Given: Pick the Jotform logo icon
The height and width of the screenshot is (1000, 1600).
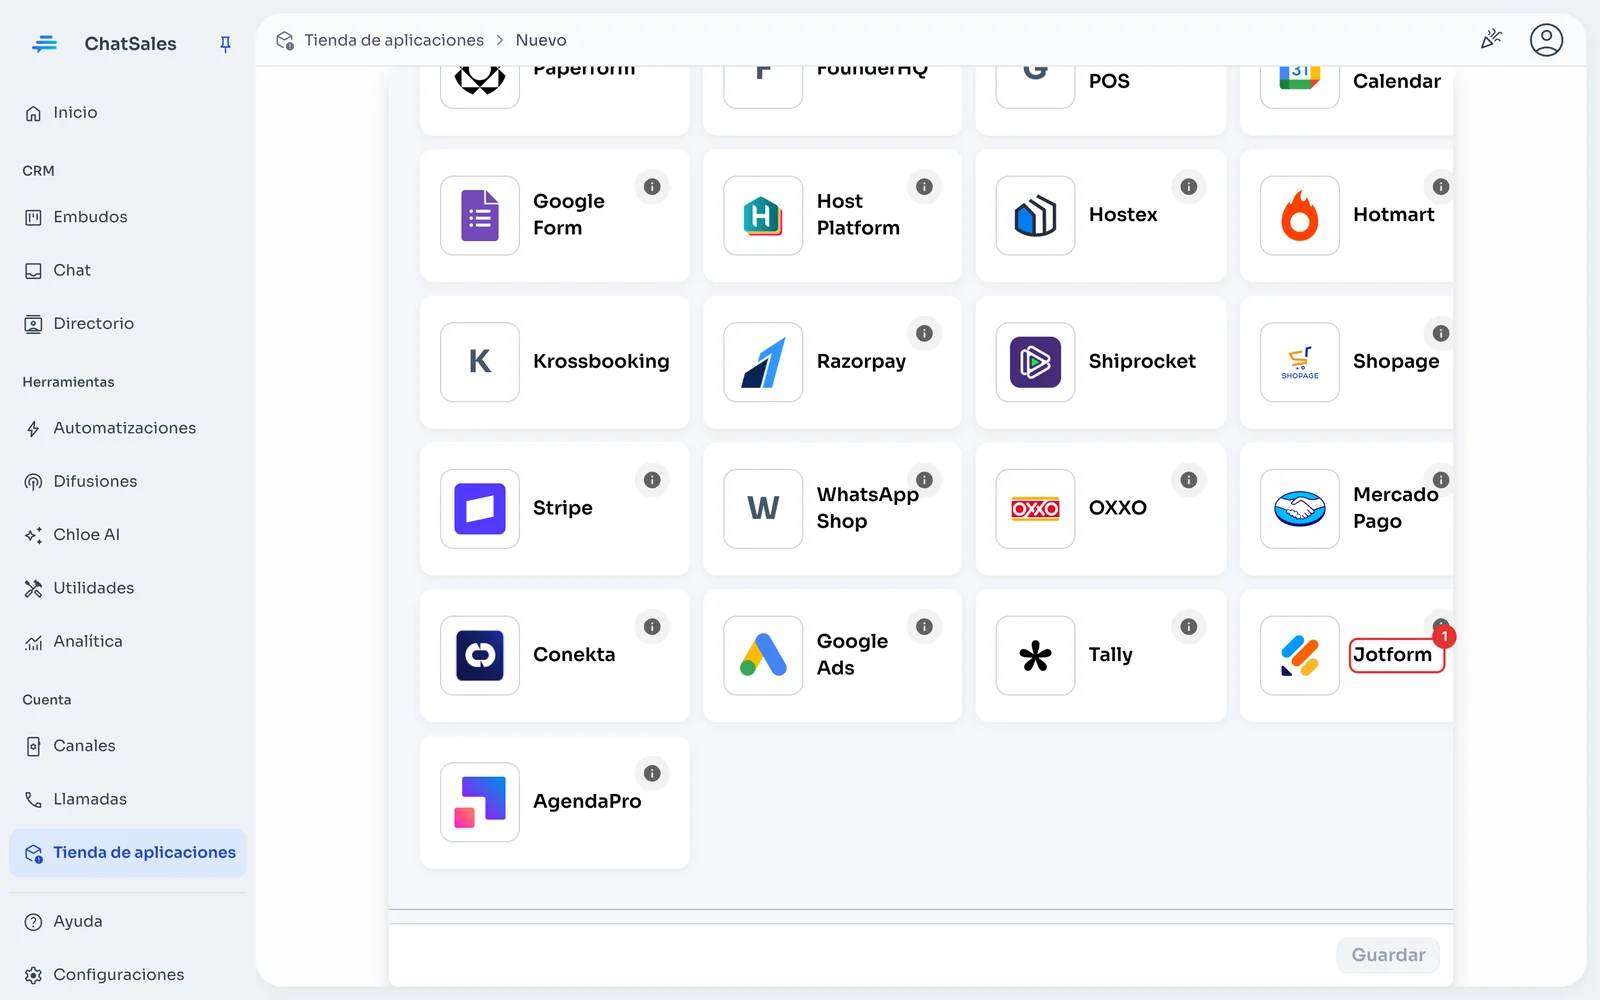Looking at the screenshot, I should [x=1299, y=655].
